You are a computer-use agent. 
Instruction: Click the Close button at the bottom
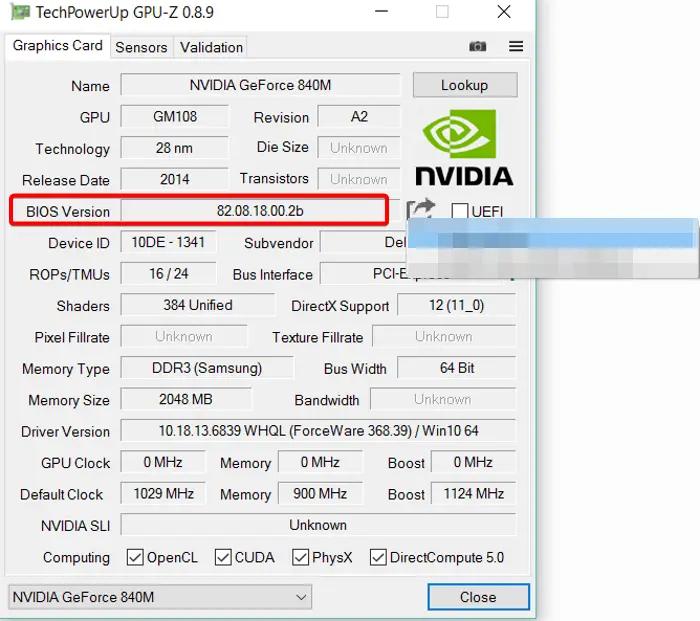[478, 597]
